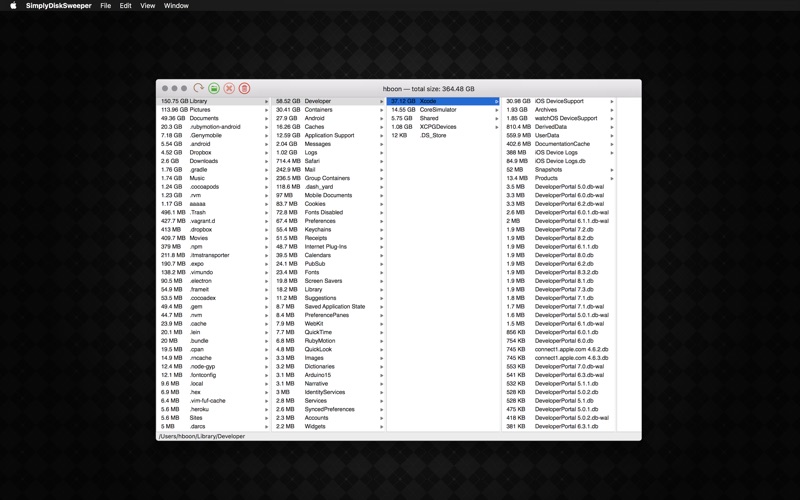Expand arrow next to Containers row
Image resolution: width=800 pixels, height=500 pixels.
click(381, 110)
